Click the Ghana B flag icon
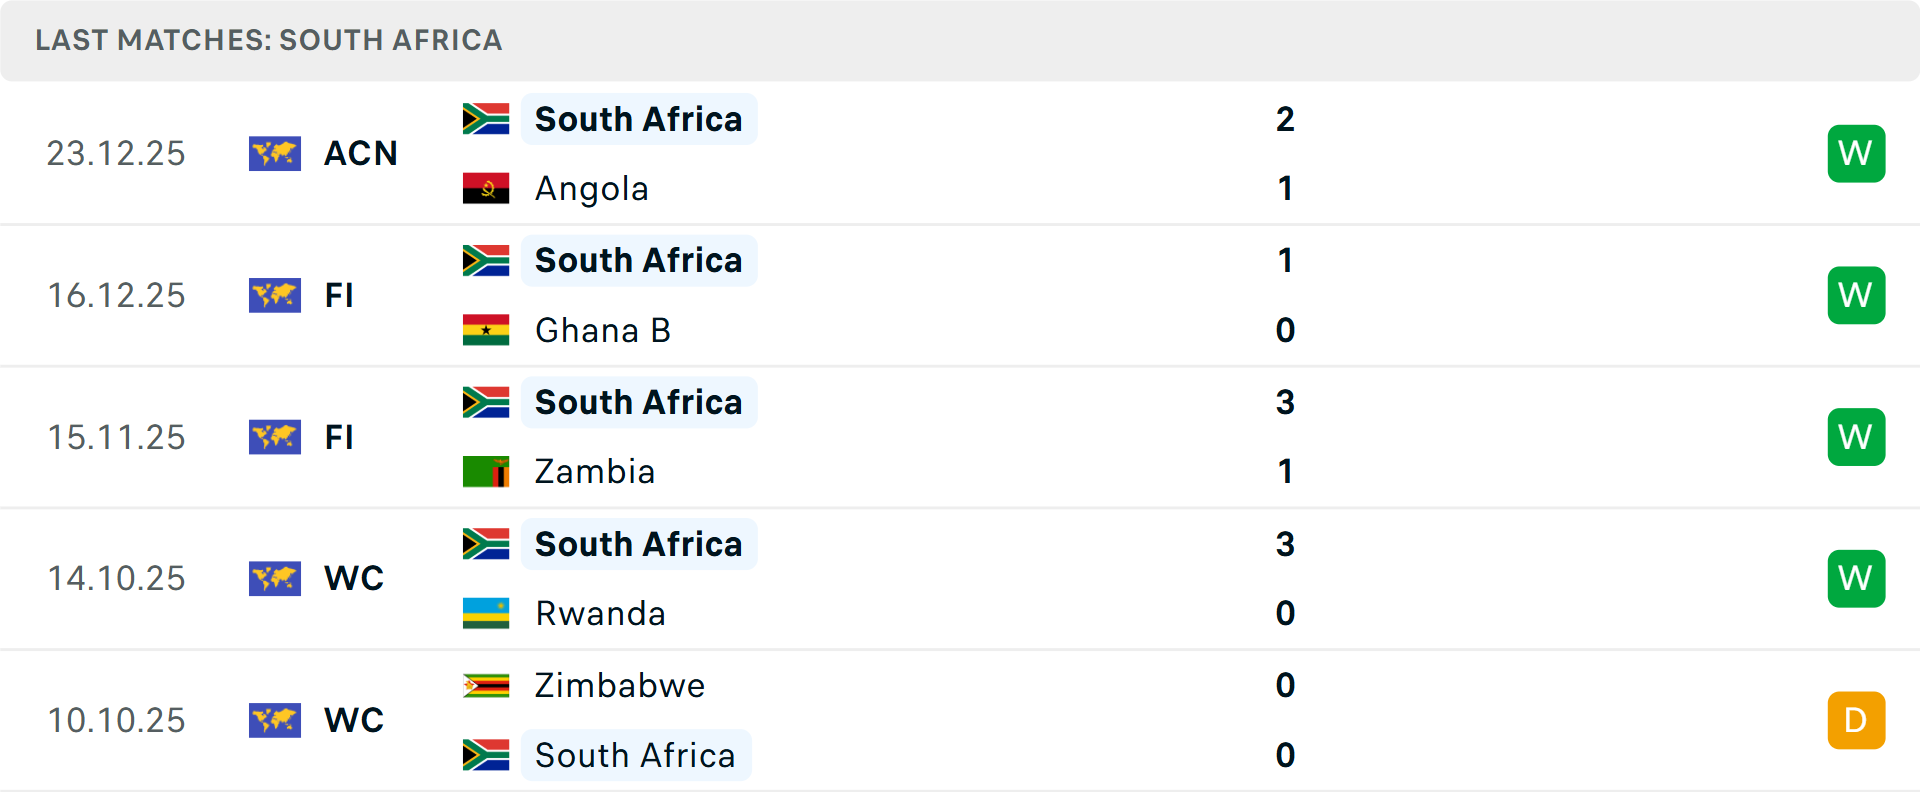 pos(486,330)
